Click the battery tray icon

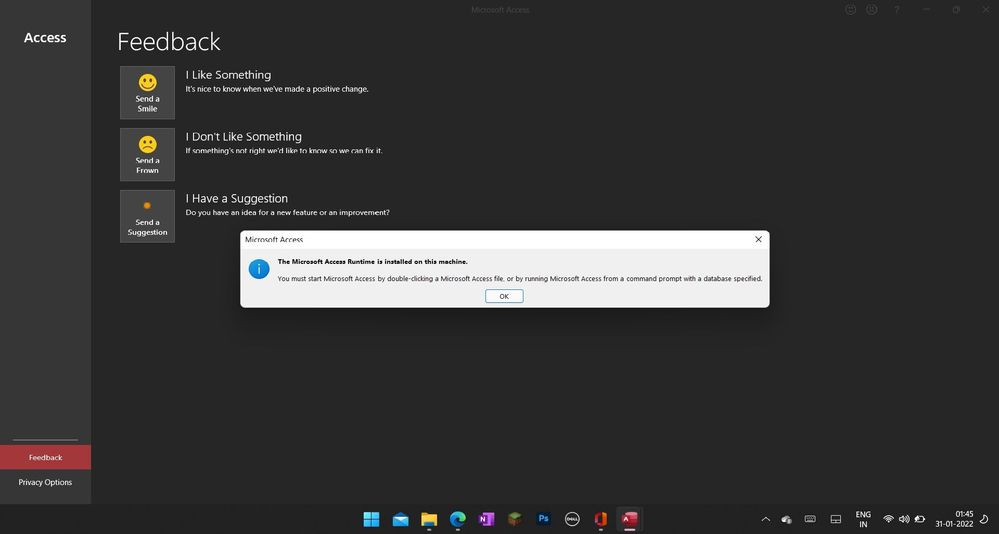920,519
